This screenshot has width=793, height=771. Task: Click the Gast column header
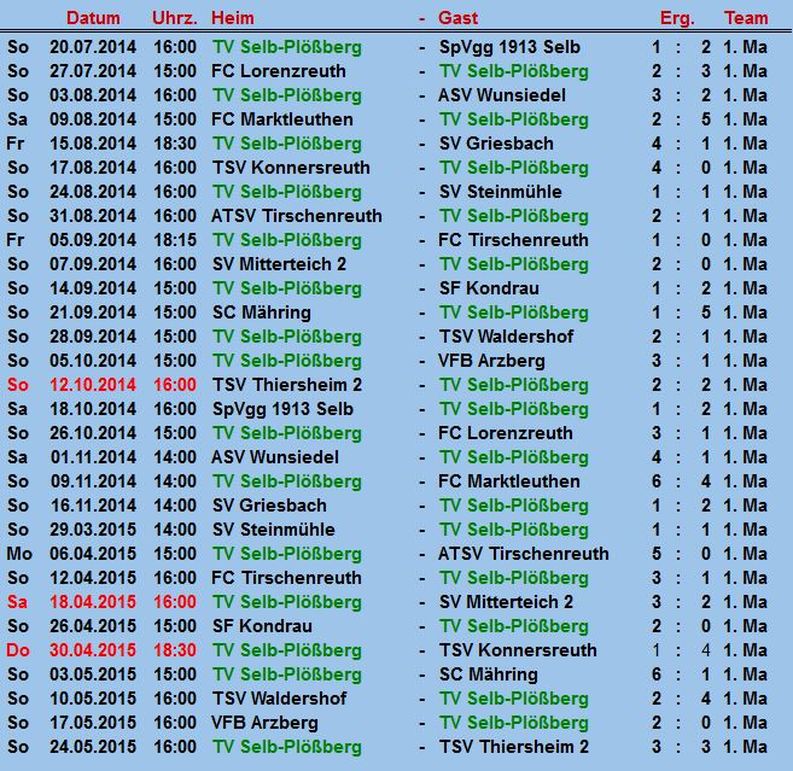coord(458,18)
